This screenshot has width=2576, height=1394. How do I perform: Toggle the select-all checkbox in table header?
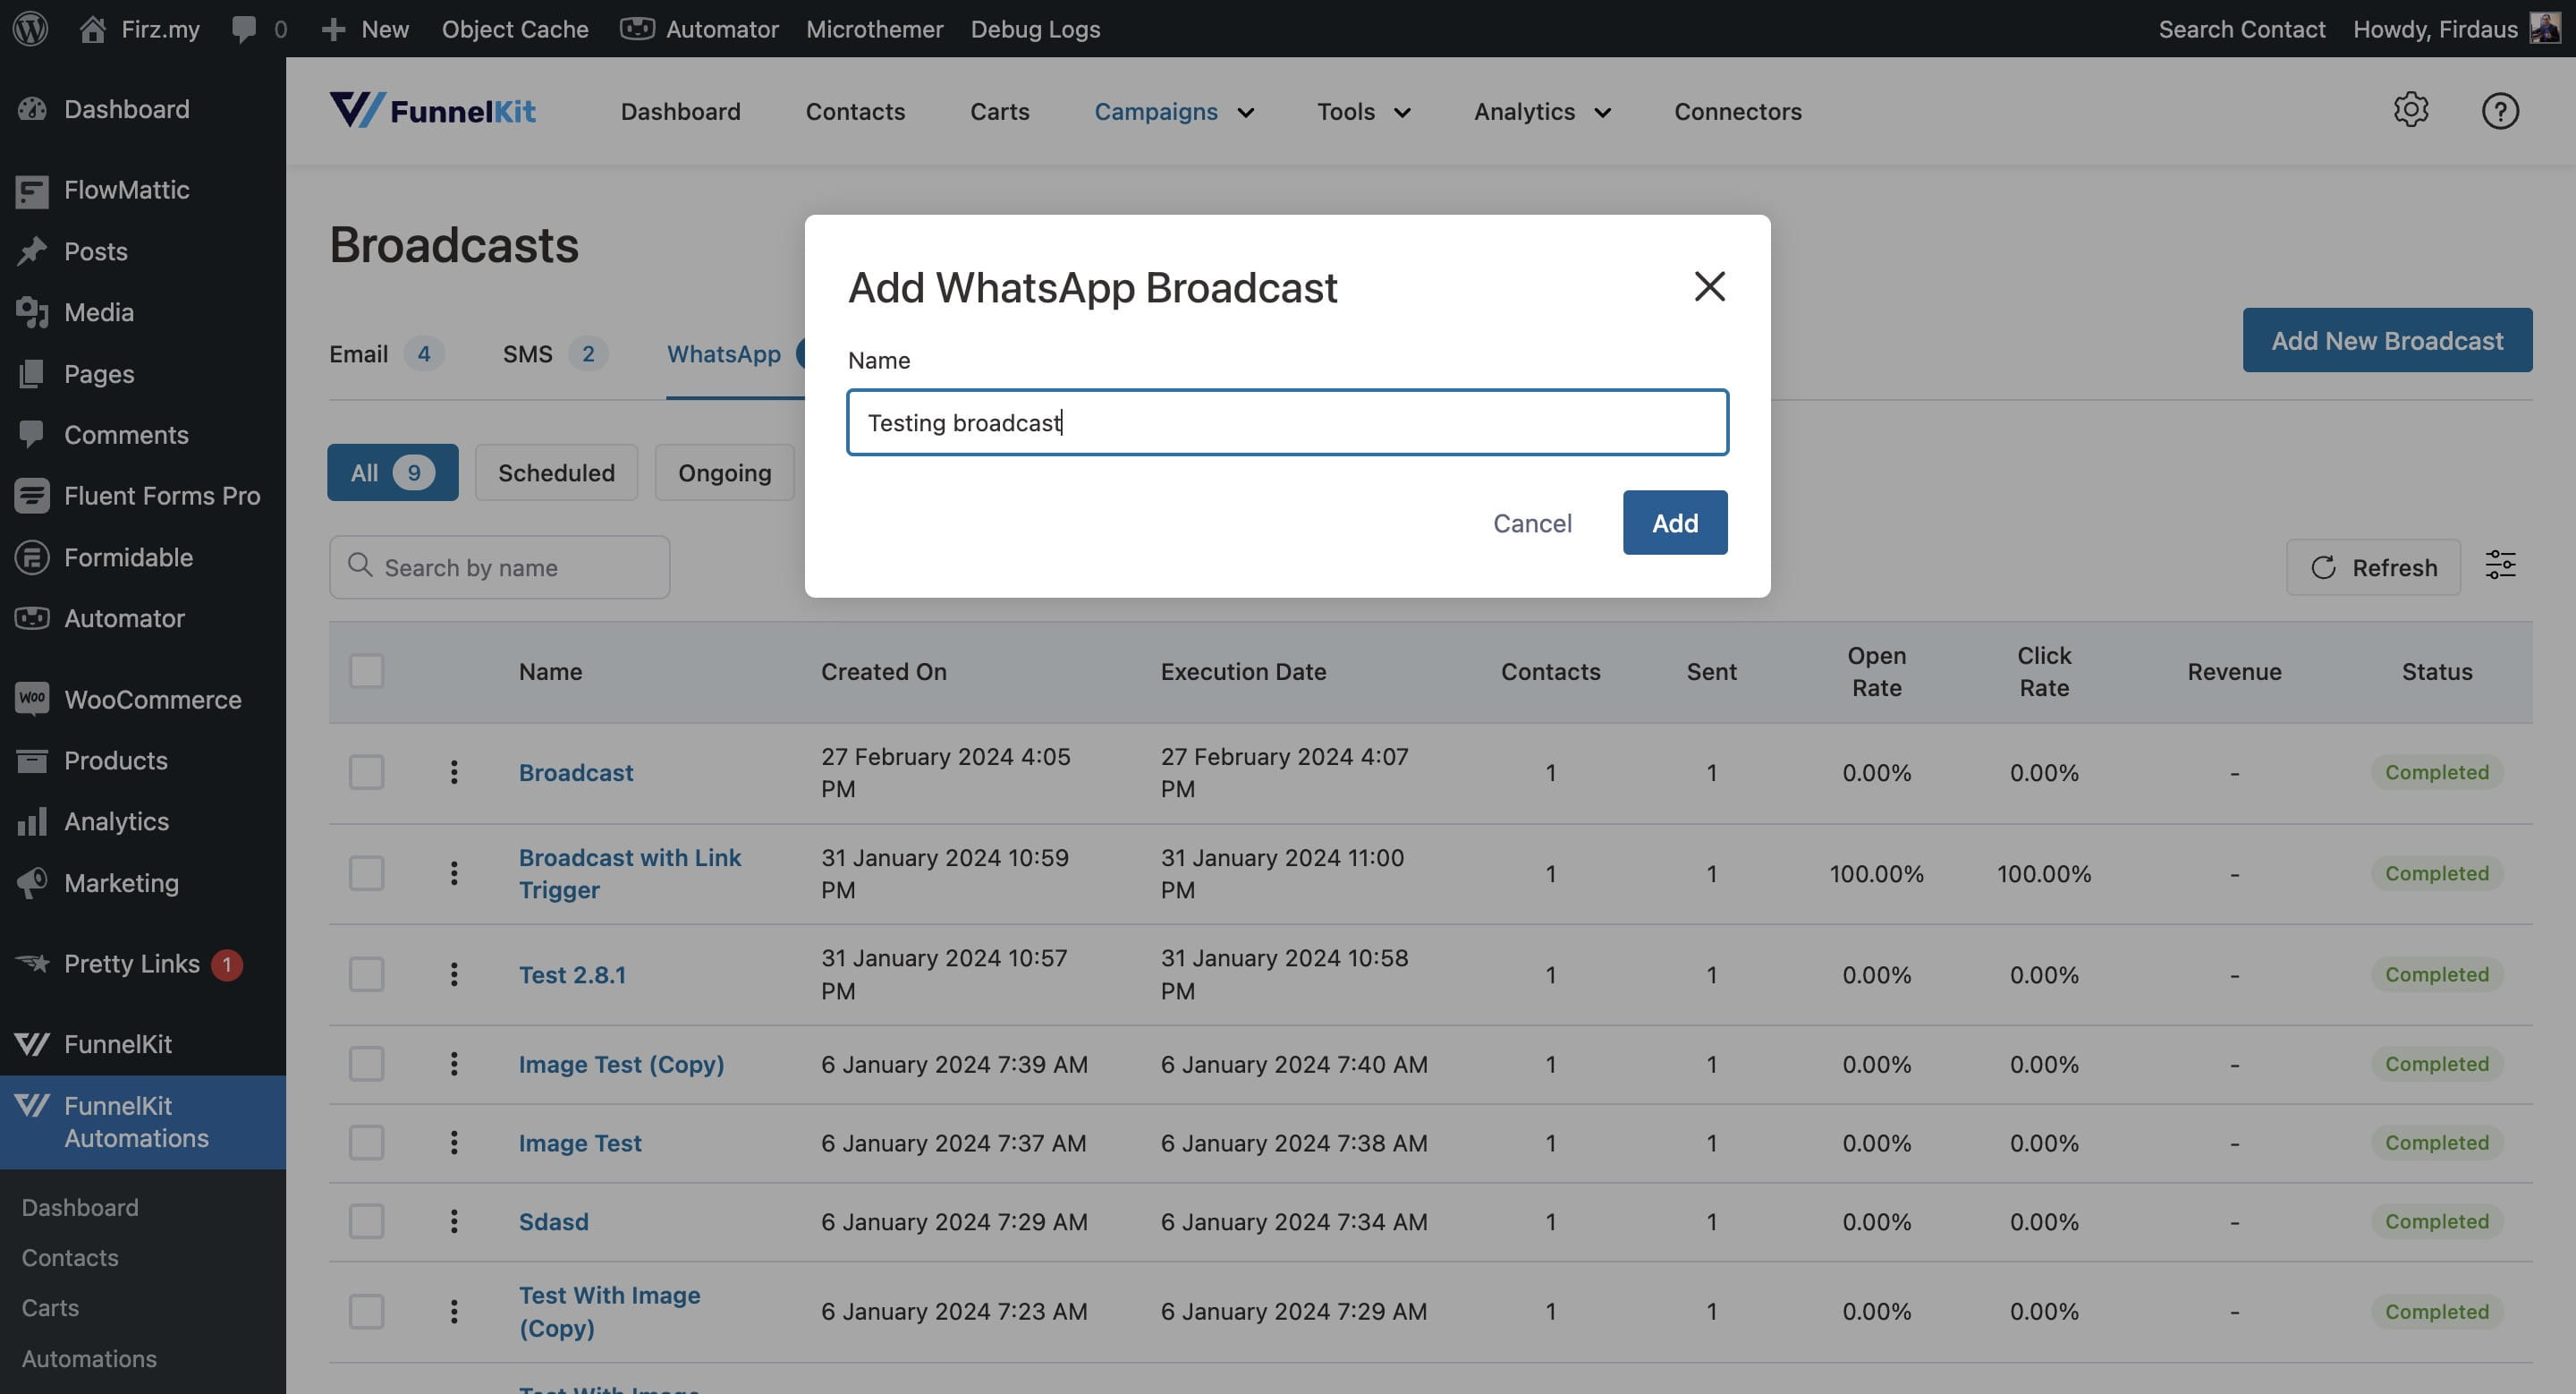(x=367, y=671)
